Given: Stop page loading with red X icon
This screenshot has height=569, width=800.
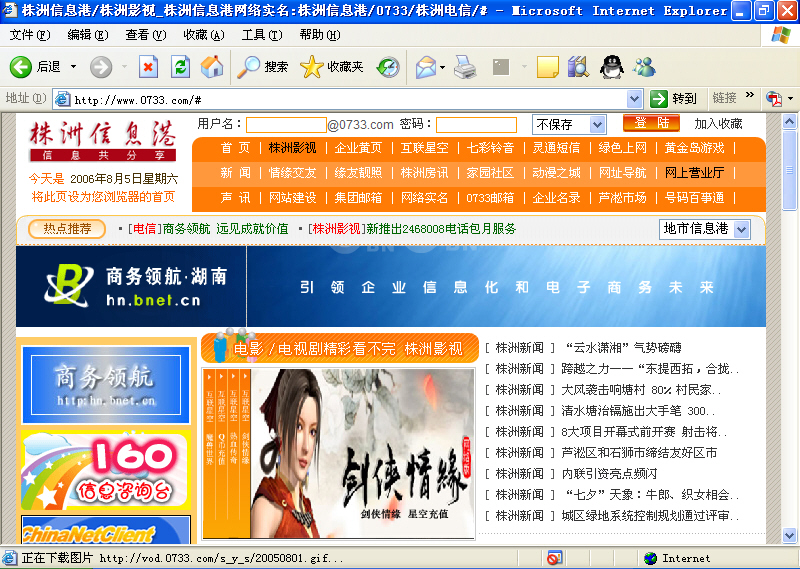Looking at the screenshot, I should point(148,67).
